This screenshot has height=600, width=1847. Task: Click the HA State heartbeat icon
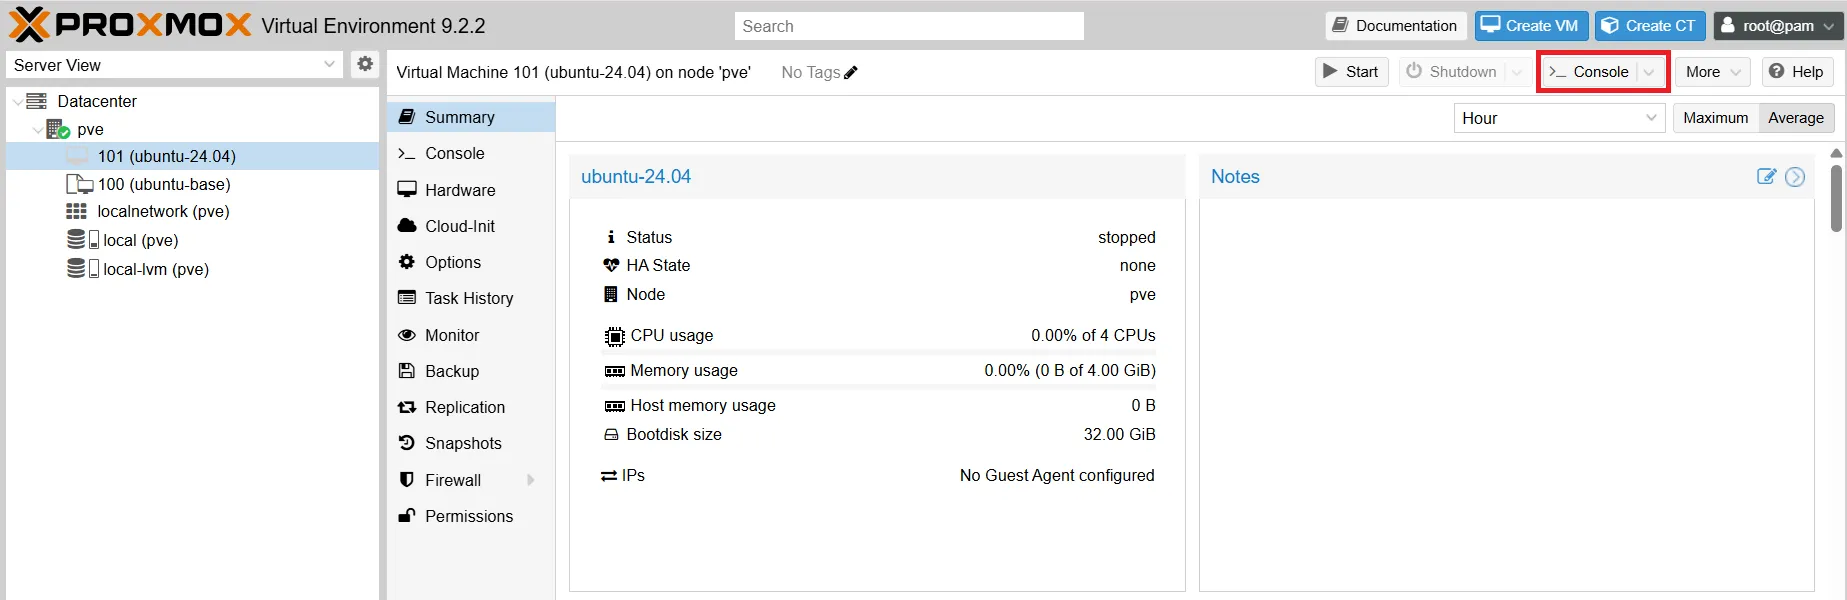coord(611,265)
